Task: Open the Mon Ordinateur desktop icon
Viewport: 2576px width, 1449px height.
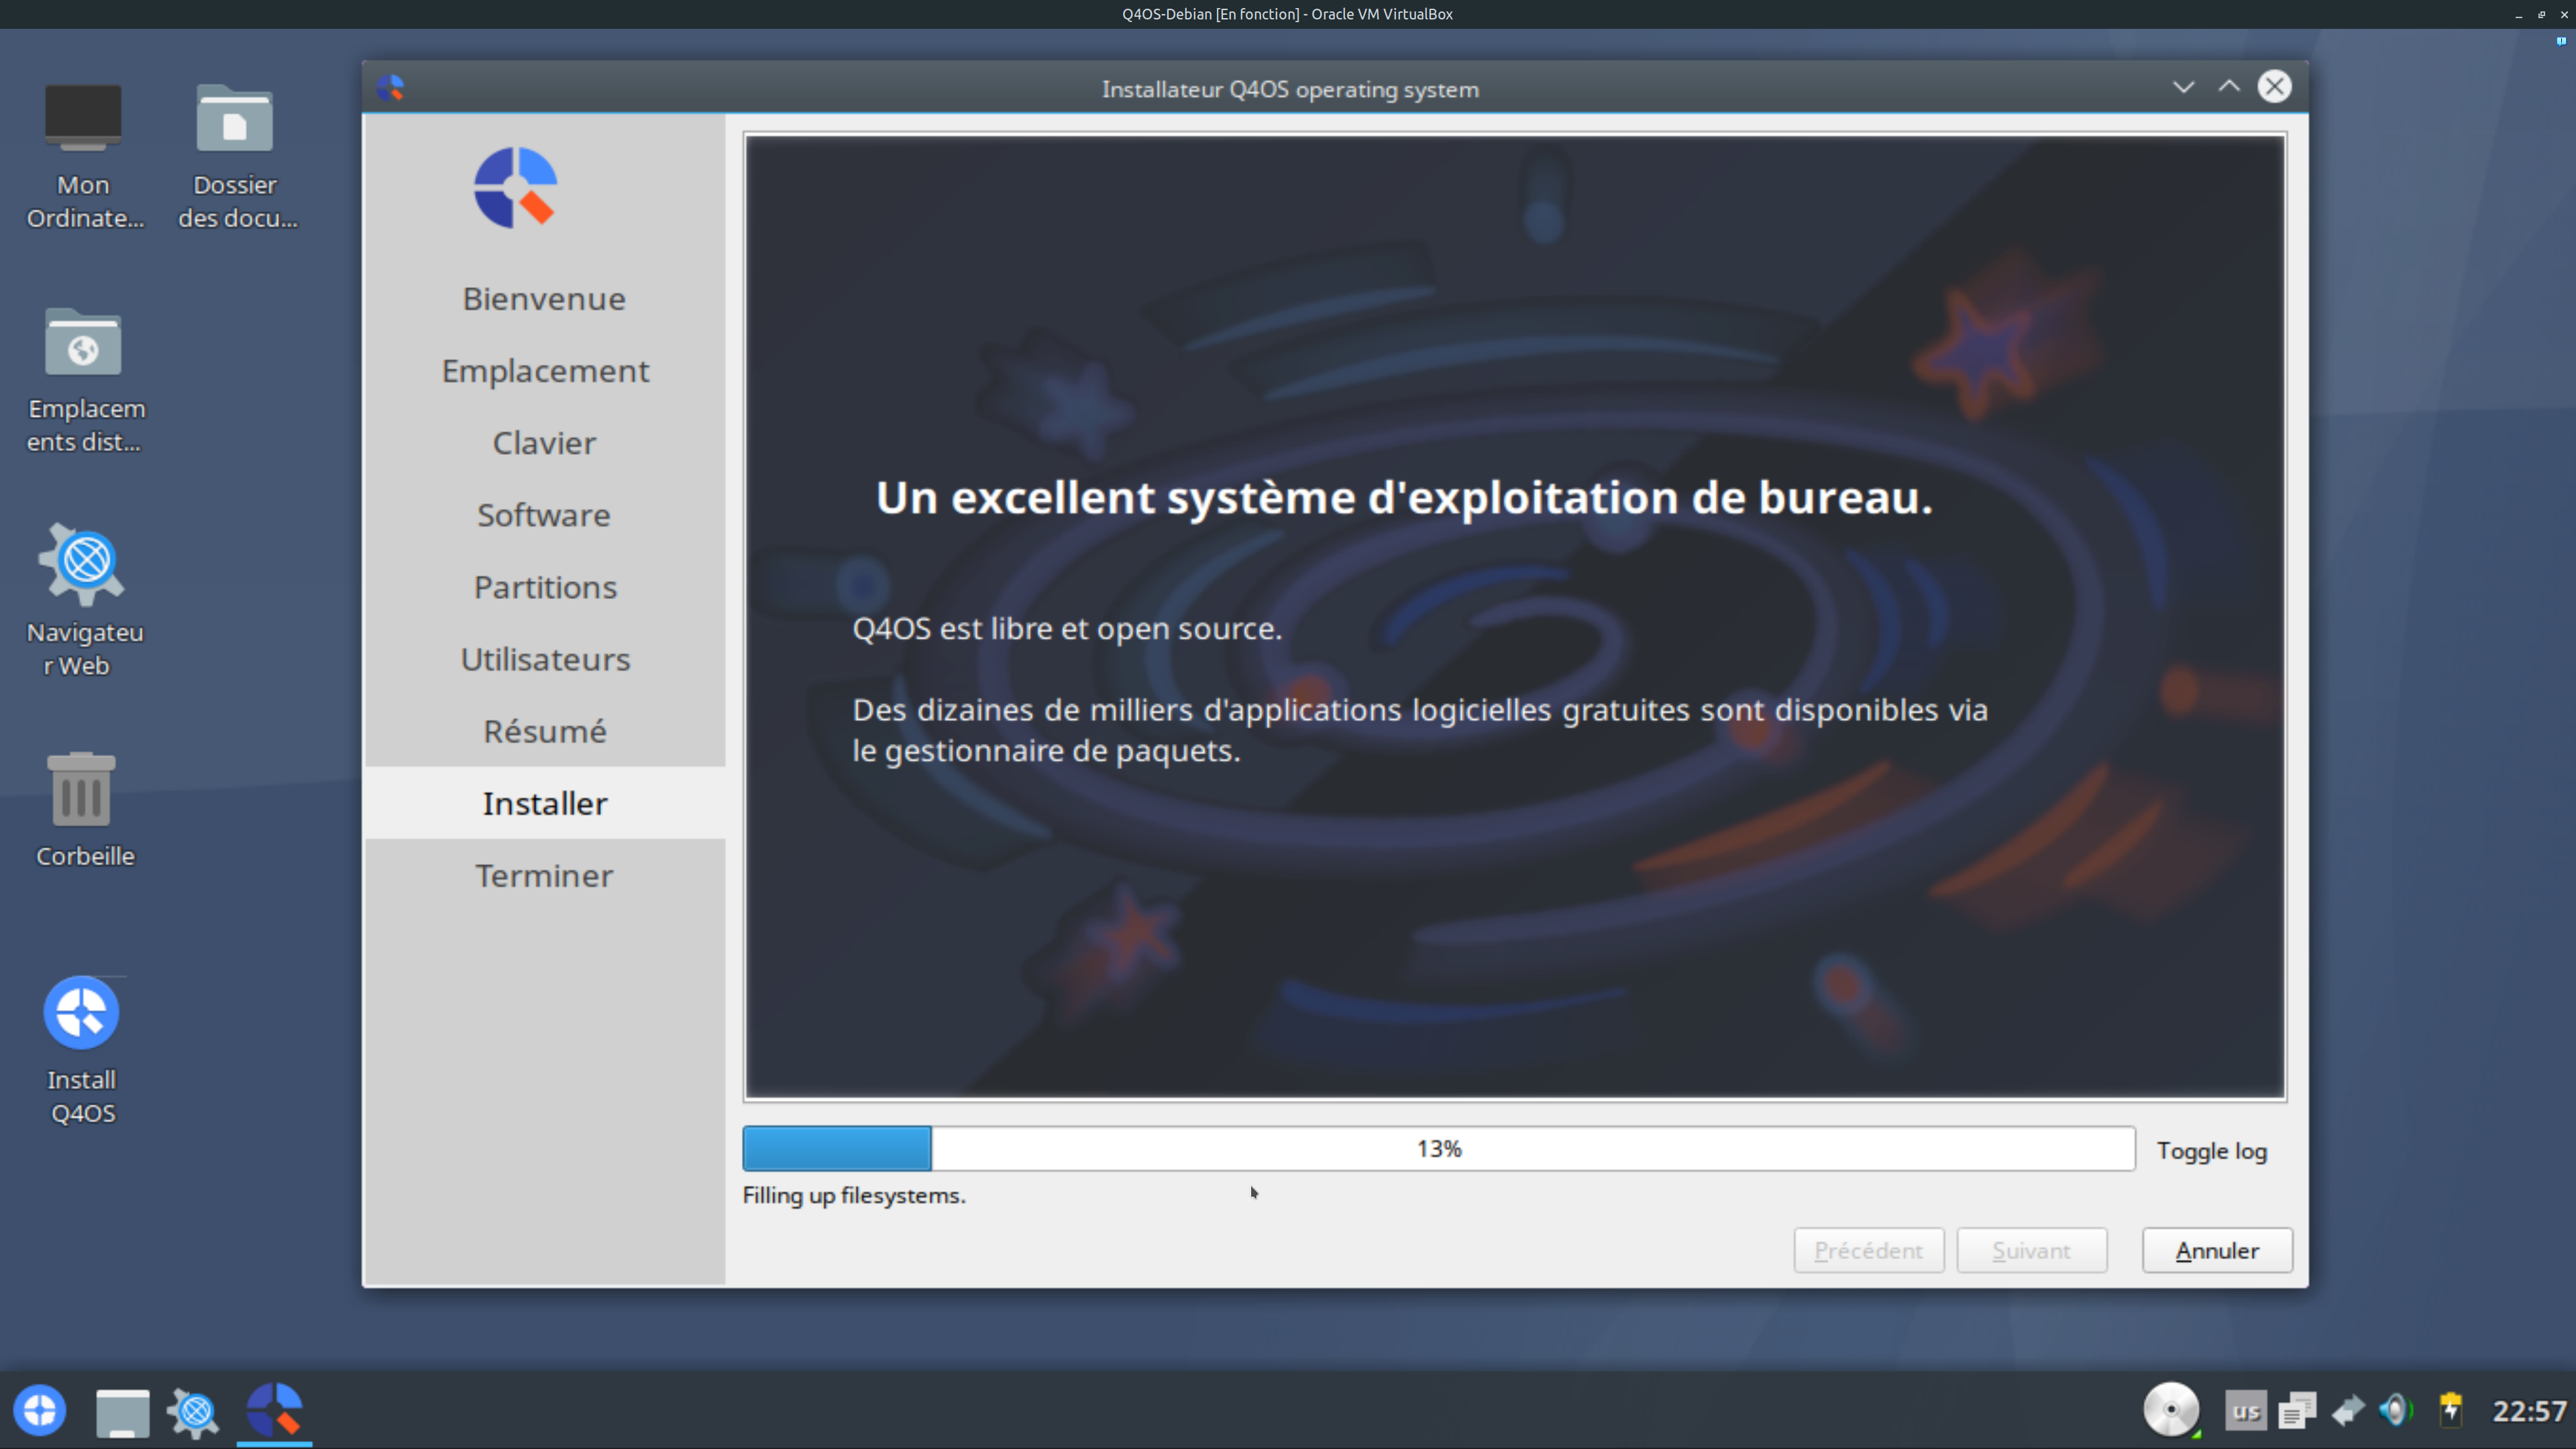Action: tap(84, 157)
